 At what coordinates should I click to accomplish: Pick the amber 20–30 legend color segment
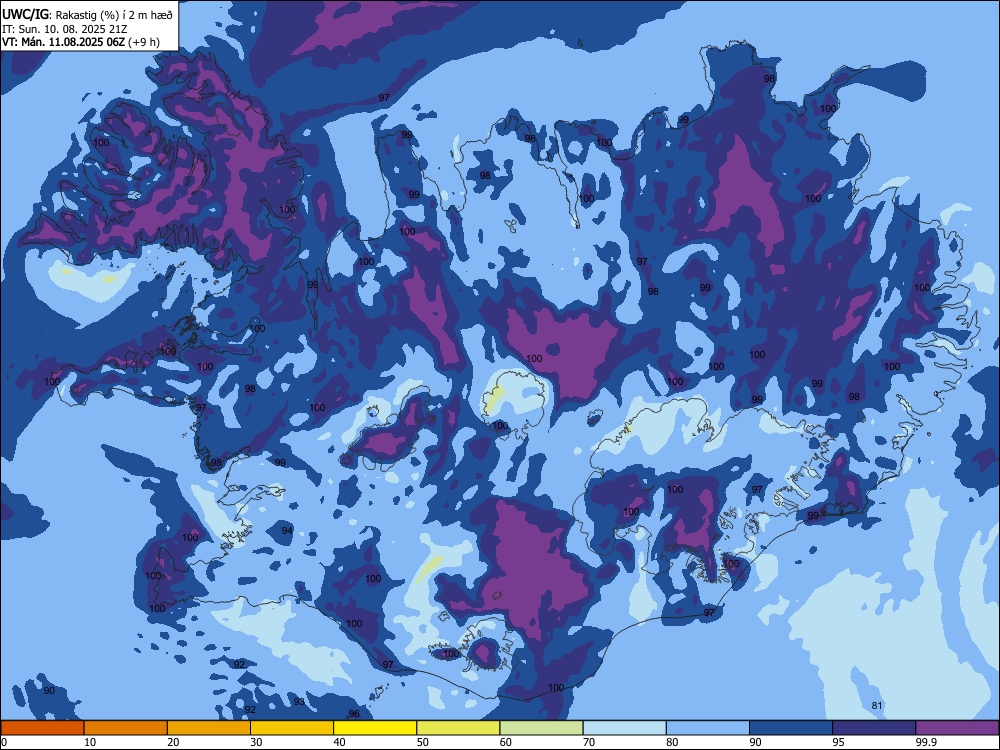(209, 728)
